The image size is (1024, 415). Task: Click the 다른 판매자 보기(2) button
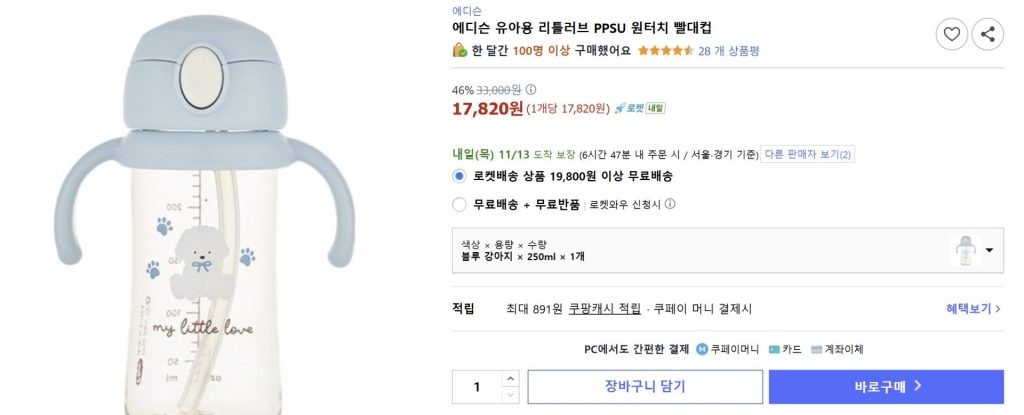(x=808, y=154)
